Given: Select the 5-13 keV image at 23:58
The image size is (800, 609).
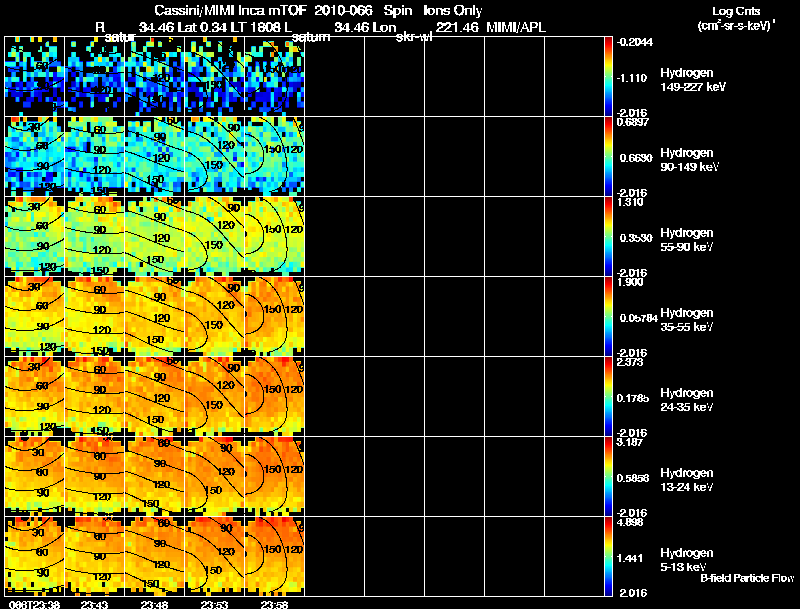Looking at the screenshot, I should click(x=274, y=557).
